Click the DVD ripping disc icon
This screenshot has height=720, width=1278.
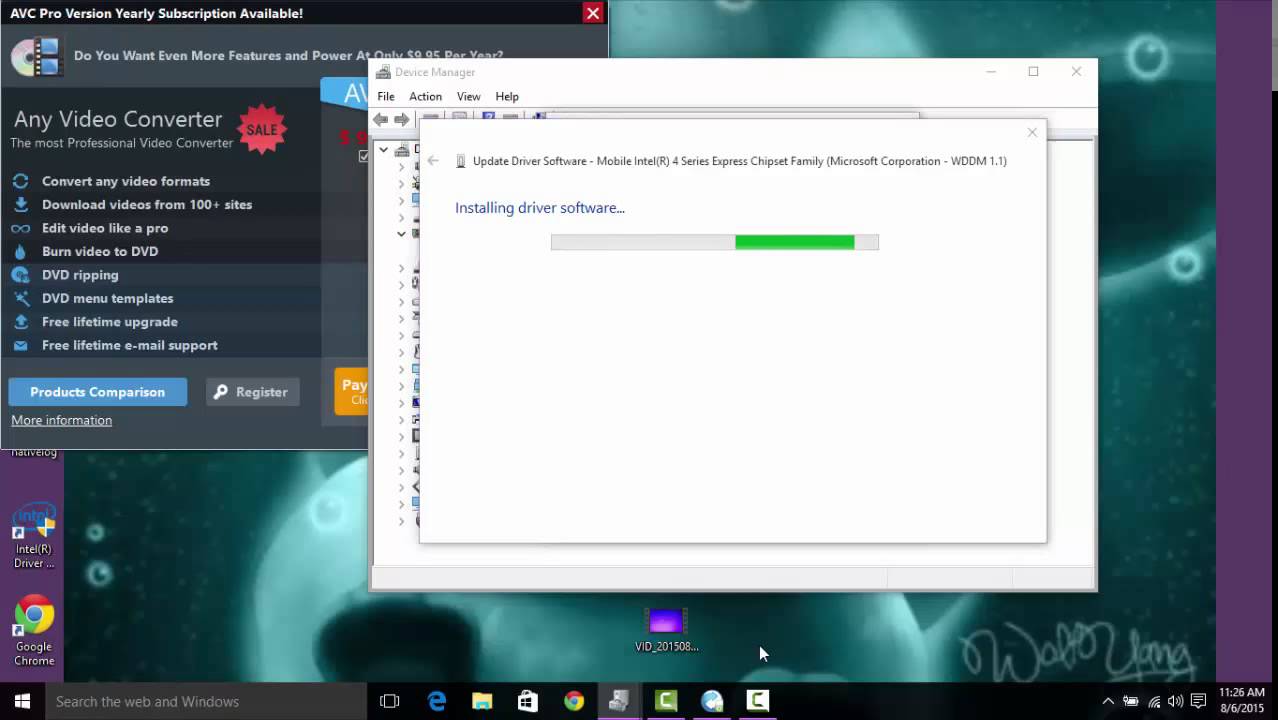tap(20, 275)
